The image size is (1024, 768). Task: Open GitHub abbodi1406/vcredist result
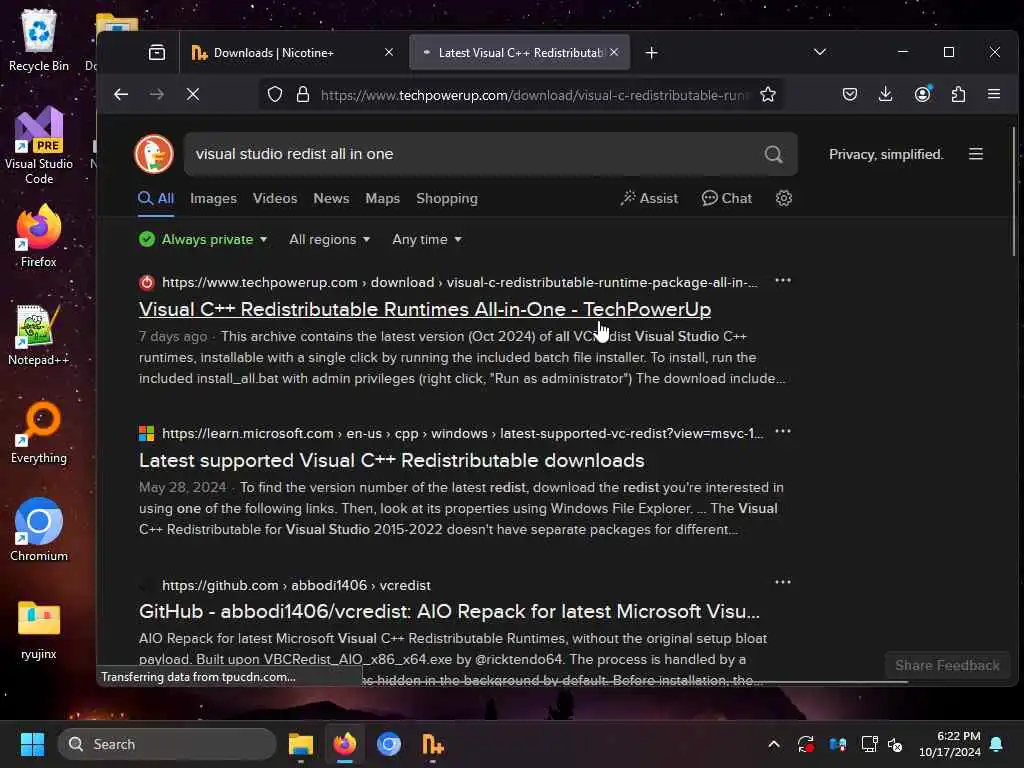tap(449, 611)
